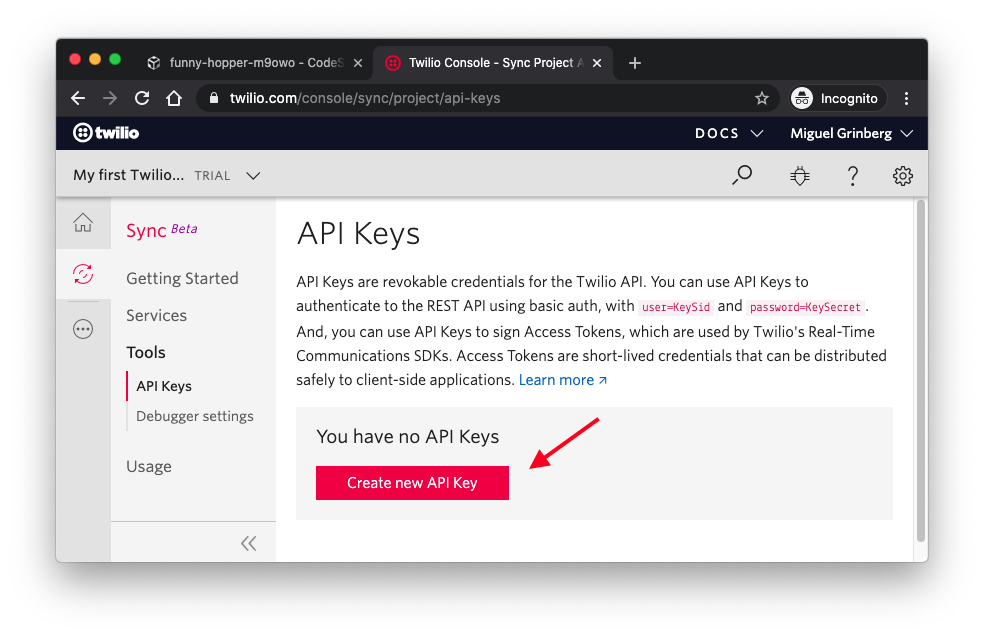Click the help question mark icon
984x636 pixels.
852,175
